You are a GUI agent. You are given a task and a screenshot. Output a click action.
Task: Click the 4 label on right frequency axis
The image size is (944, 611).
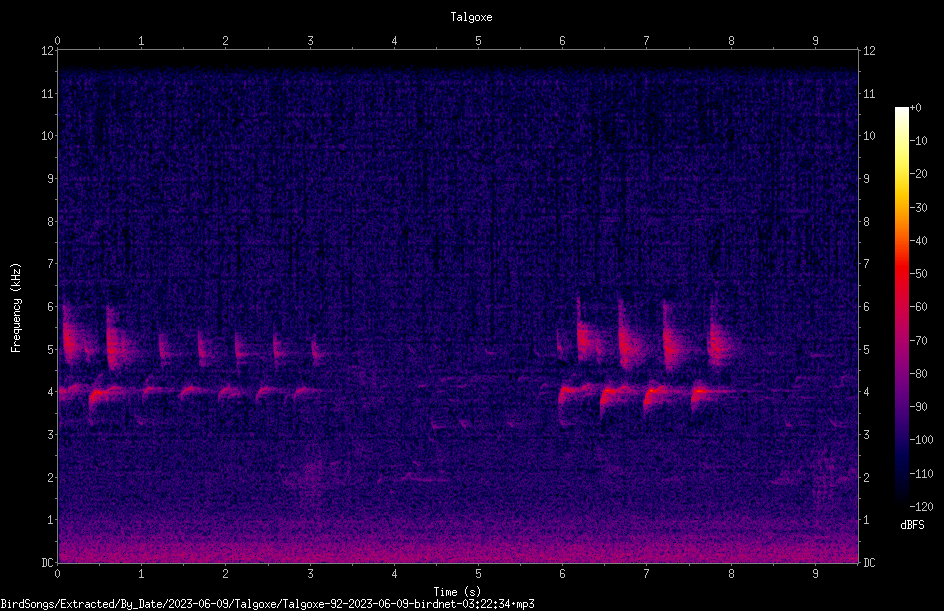[x=866, y=392]
